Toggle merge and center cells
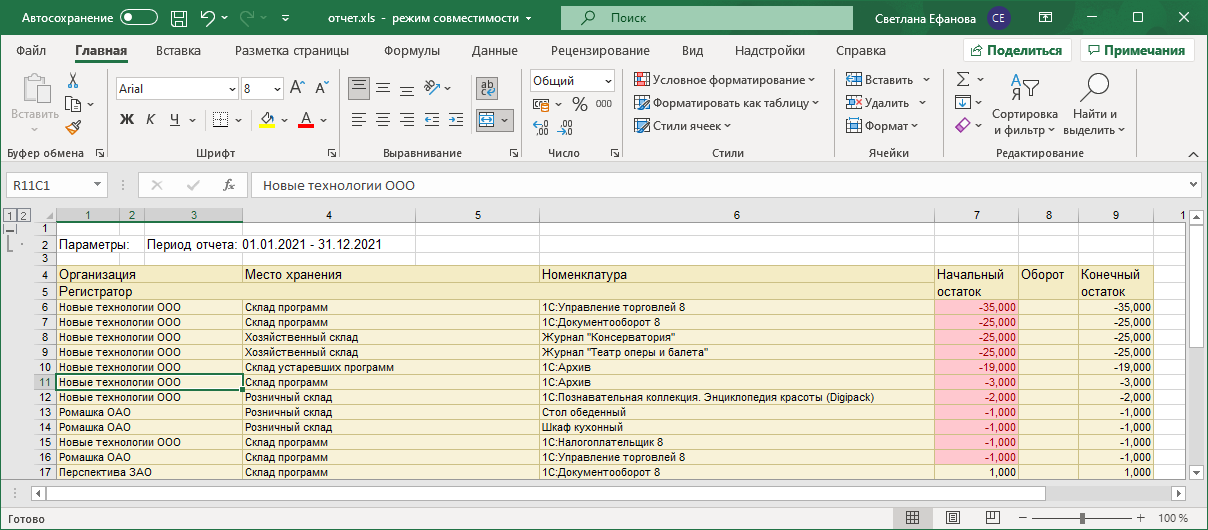The height and width of the screenshot is (530, 1208). [487, 120]
